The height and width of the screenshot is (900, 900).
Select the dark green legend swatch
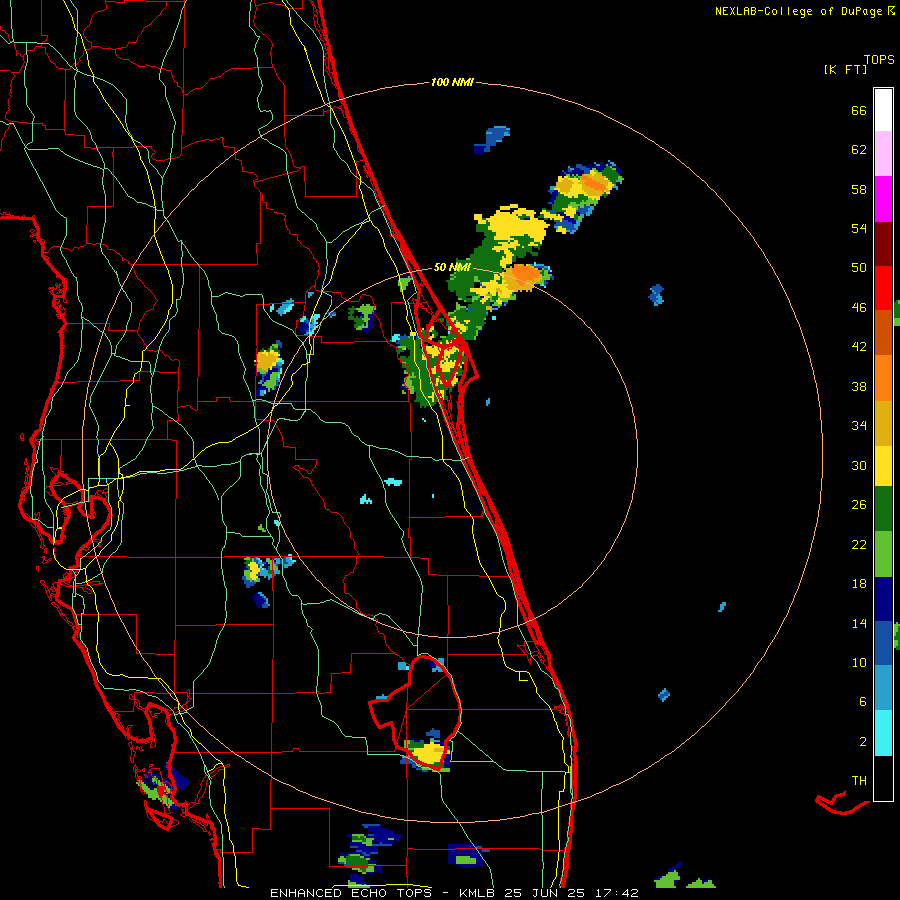883,509
